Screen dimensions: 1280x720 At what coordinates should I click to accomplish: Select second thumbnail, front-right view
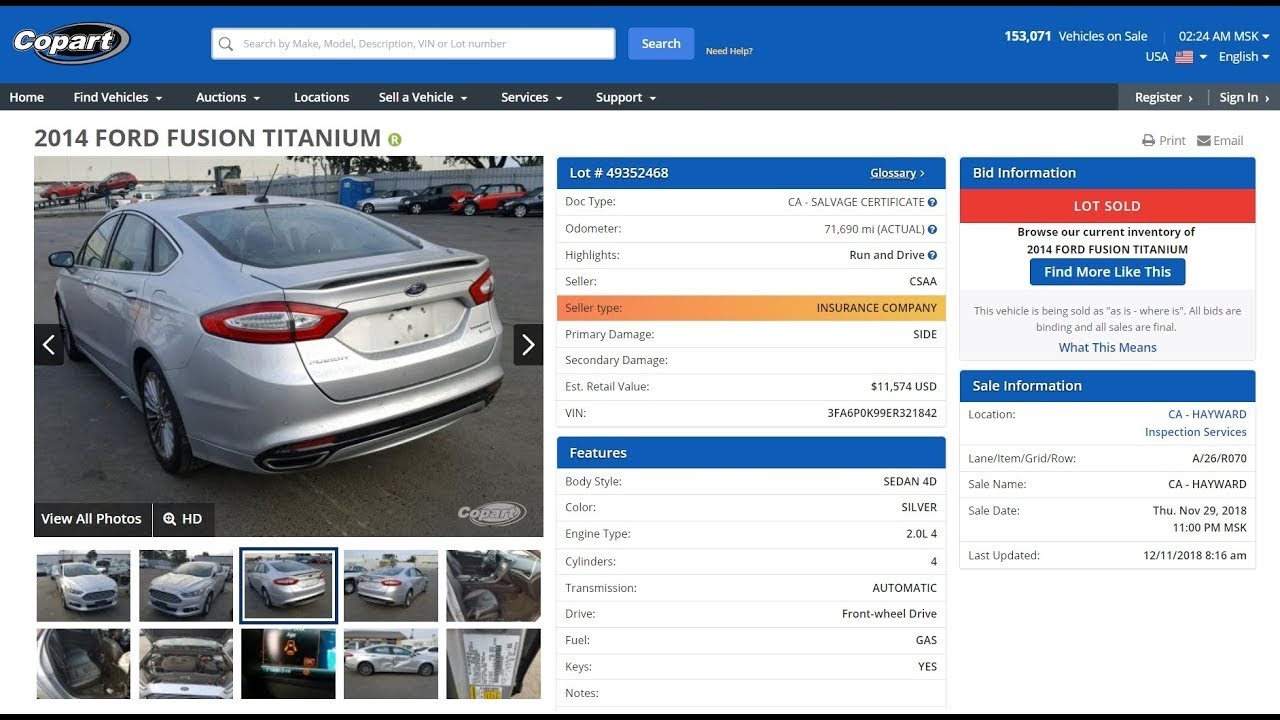(186, 586)
